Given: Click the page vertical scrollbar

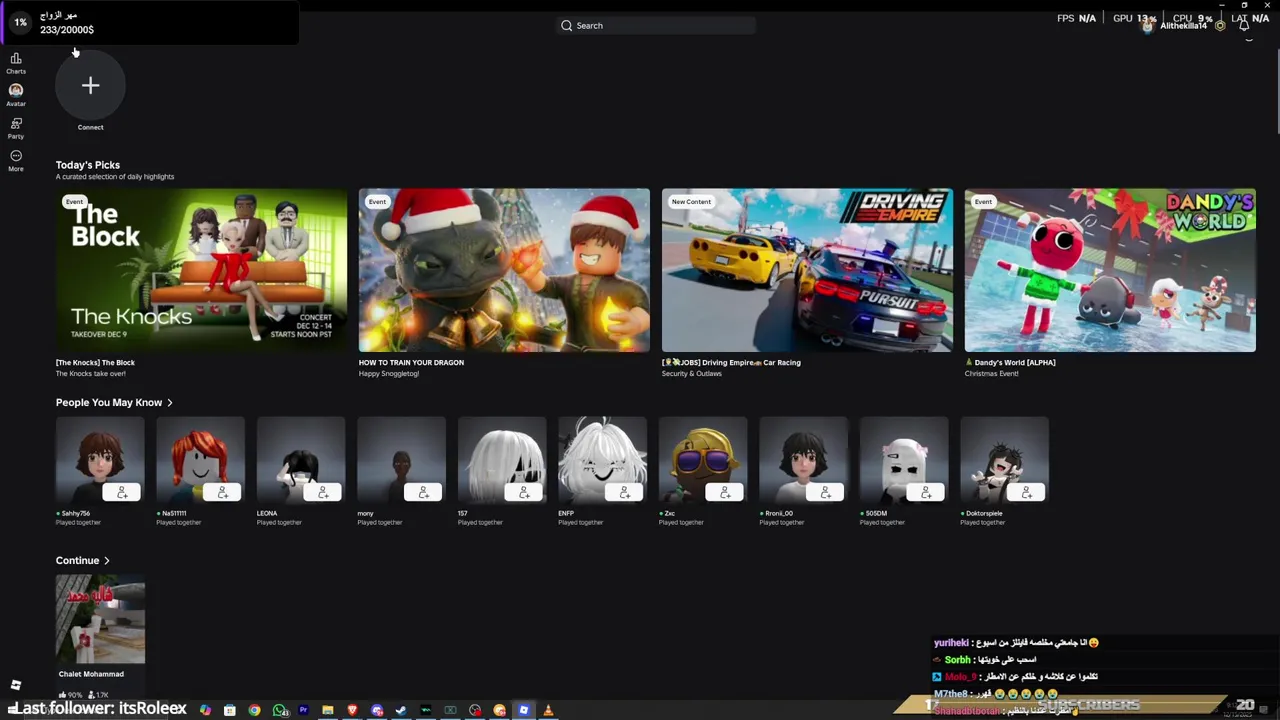Looking at the screenshot, I should click(x=1276, y=90).
